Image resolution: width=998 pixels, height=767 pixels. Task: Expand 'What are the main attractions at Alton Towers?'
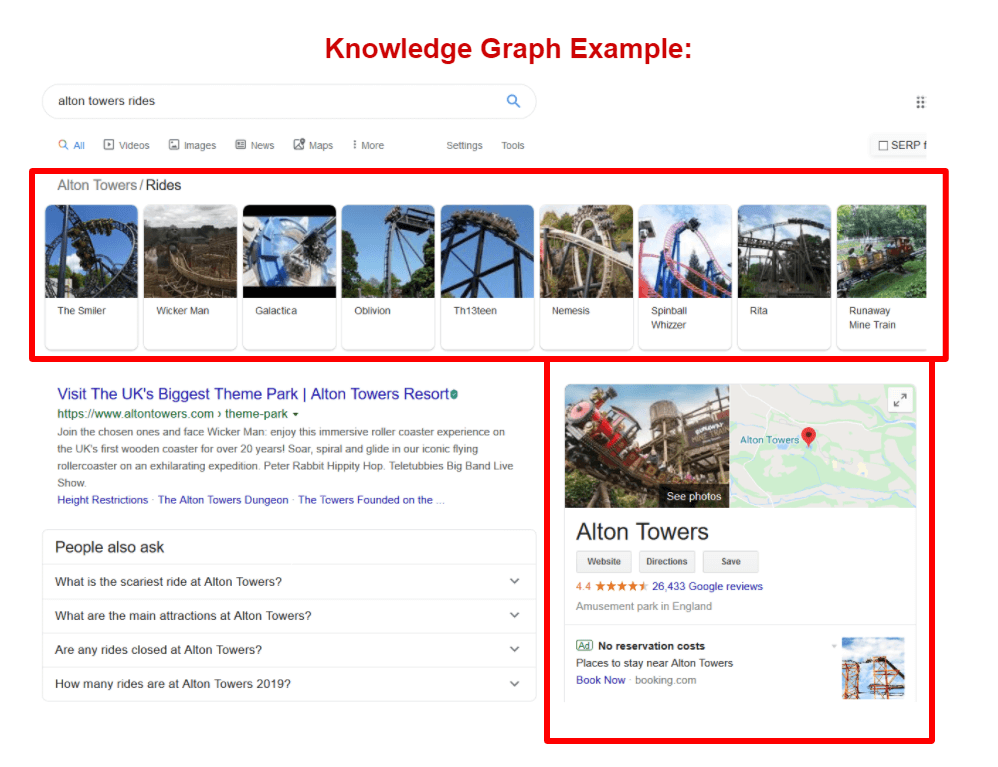(x=288, y=616)
